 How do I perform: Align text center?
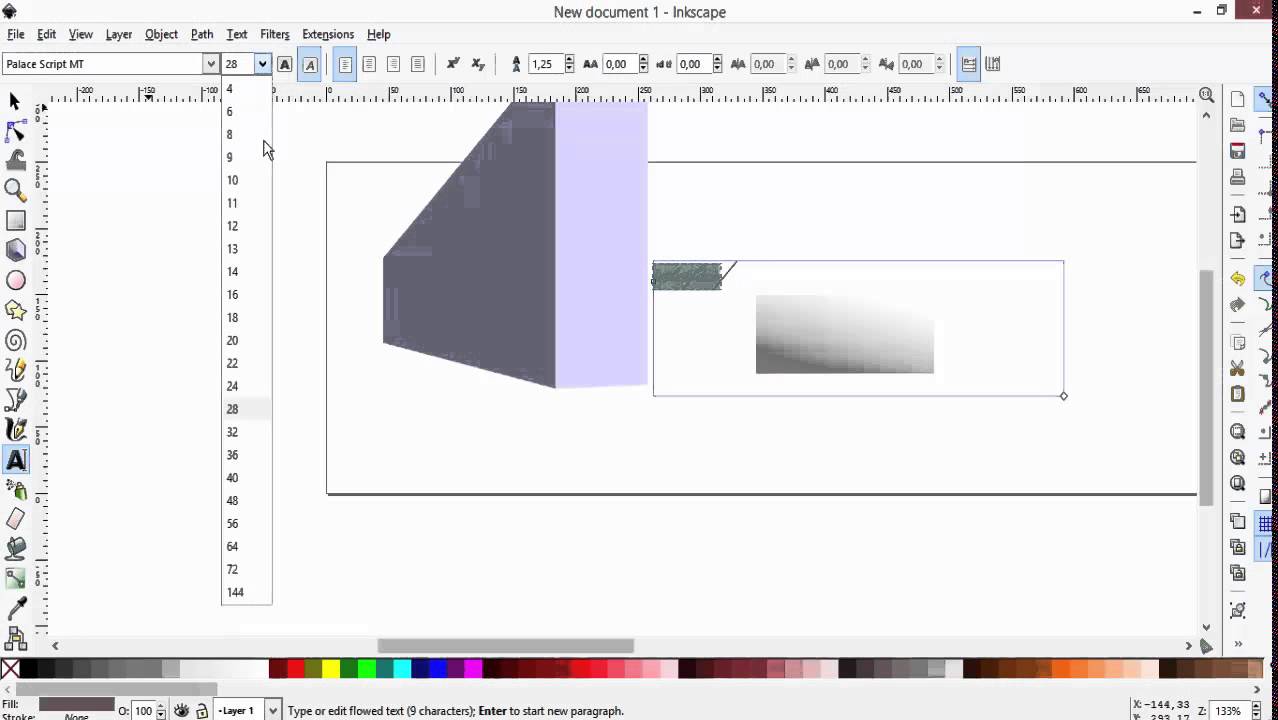(x=369, y=64)
